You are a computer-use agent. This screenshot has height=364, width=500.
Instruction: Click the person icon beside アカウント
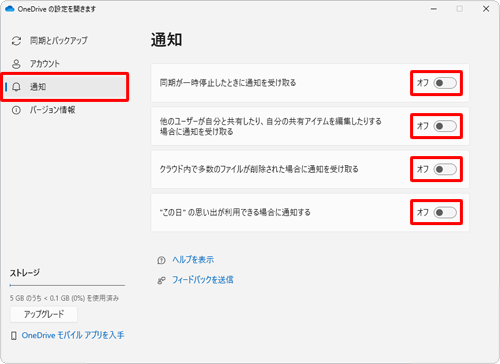click(x=16, y=64)
